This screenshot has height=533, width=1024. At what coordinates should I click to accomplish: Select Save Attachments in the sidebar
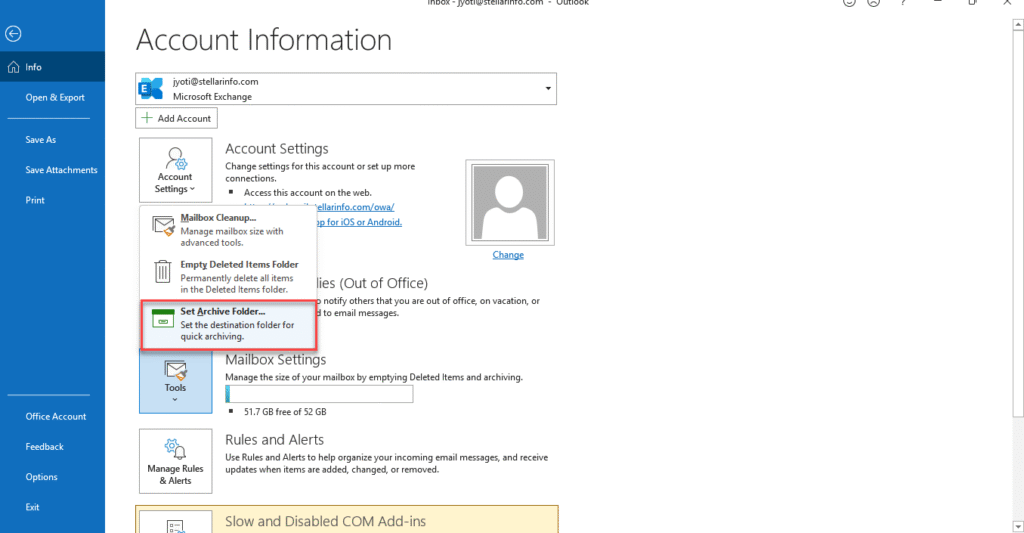tap(61, 170)
